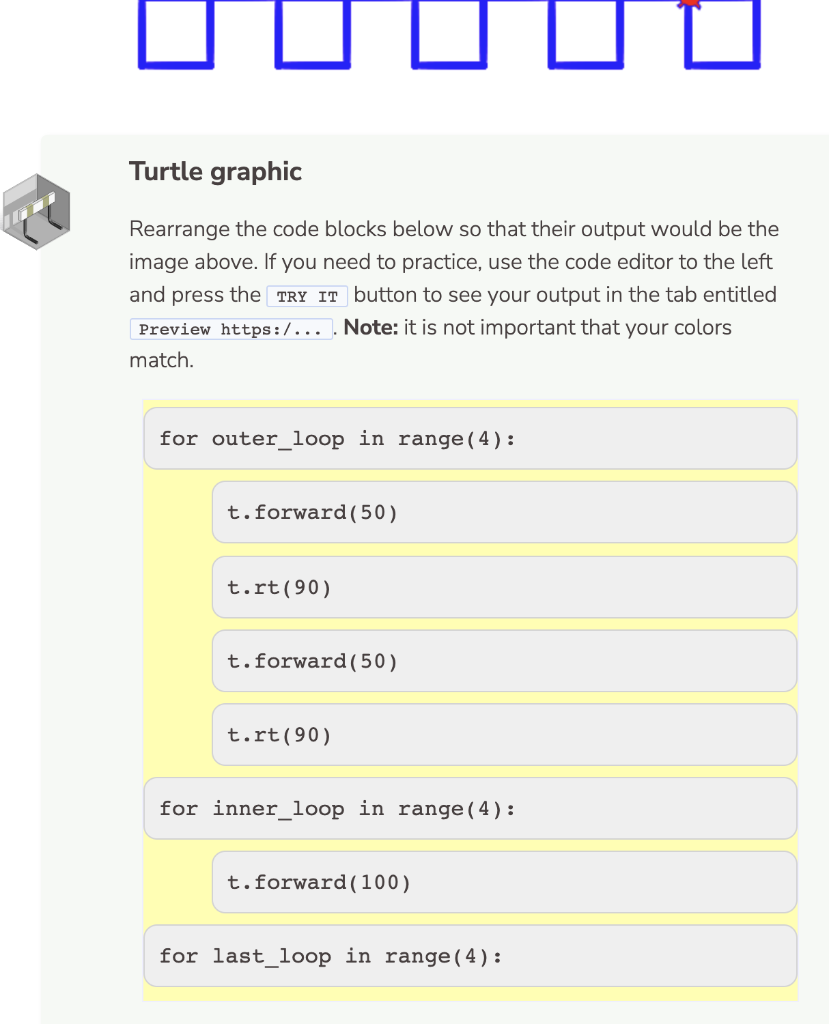Pick the t.forward(50) block directly below outer_loop
Viewport: 829px width, 1024px height.
pos(504,512)
